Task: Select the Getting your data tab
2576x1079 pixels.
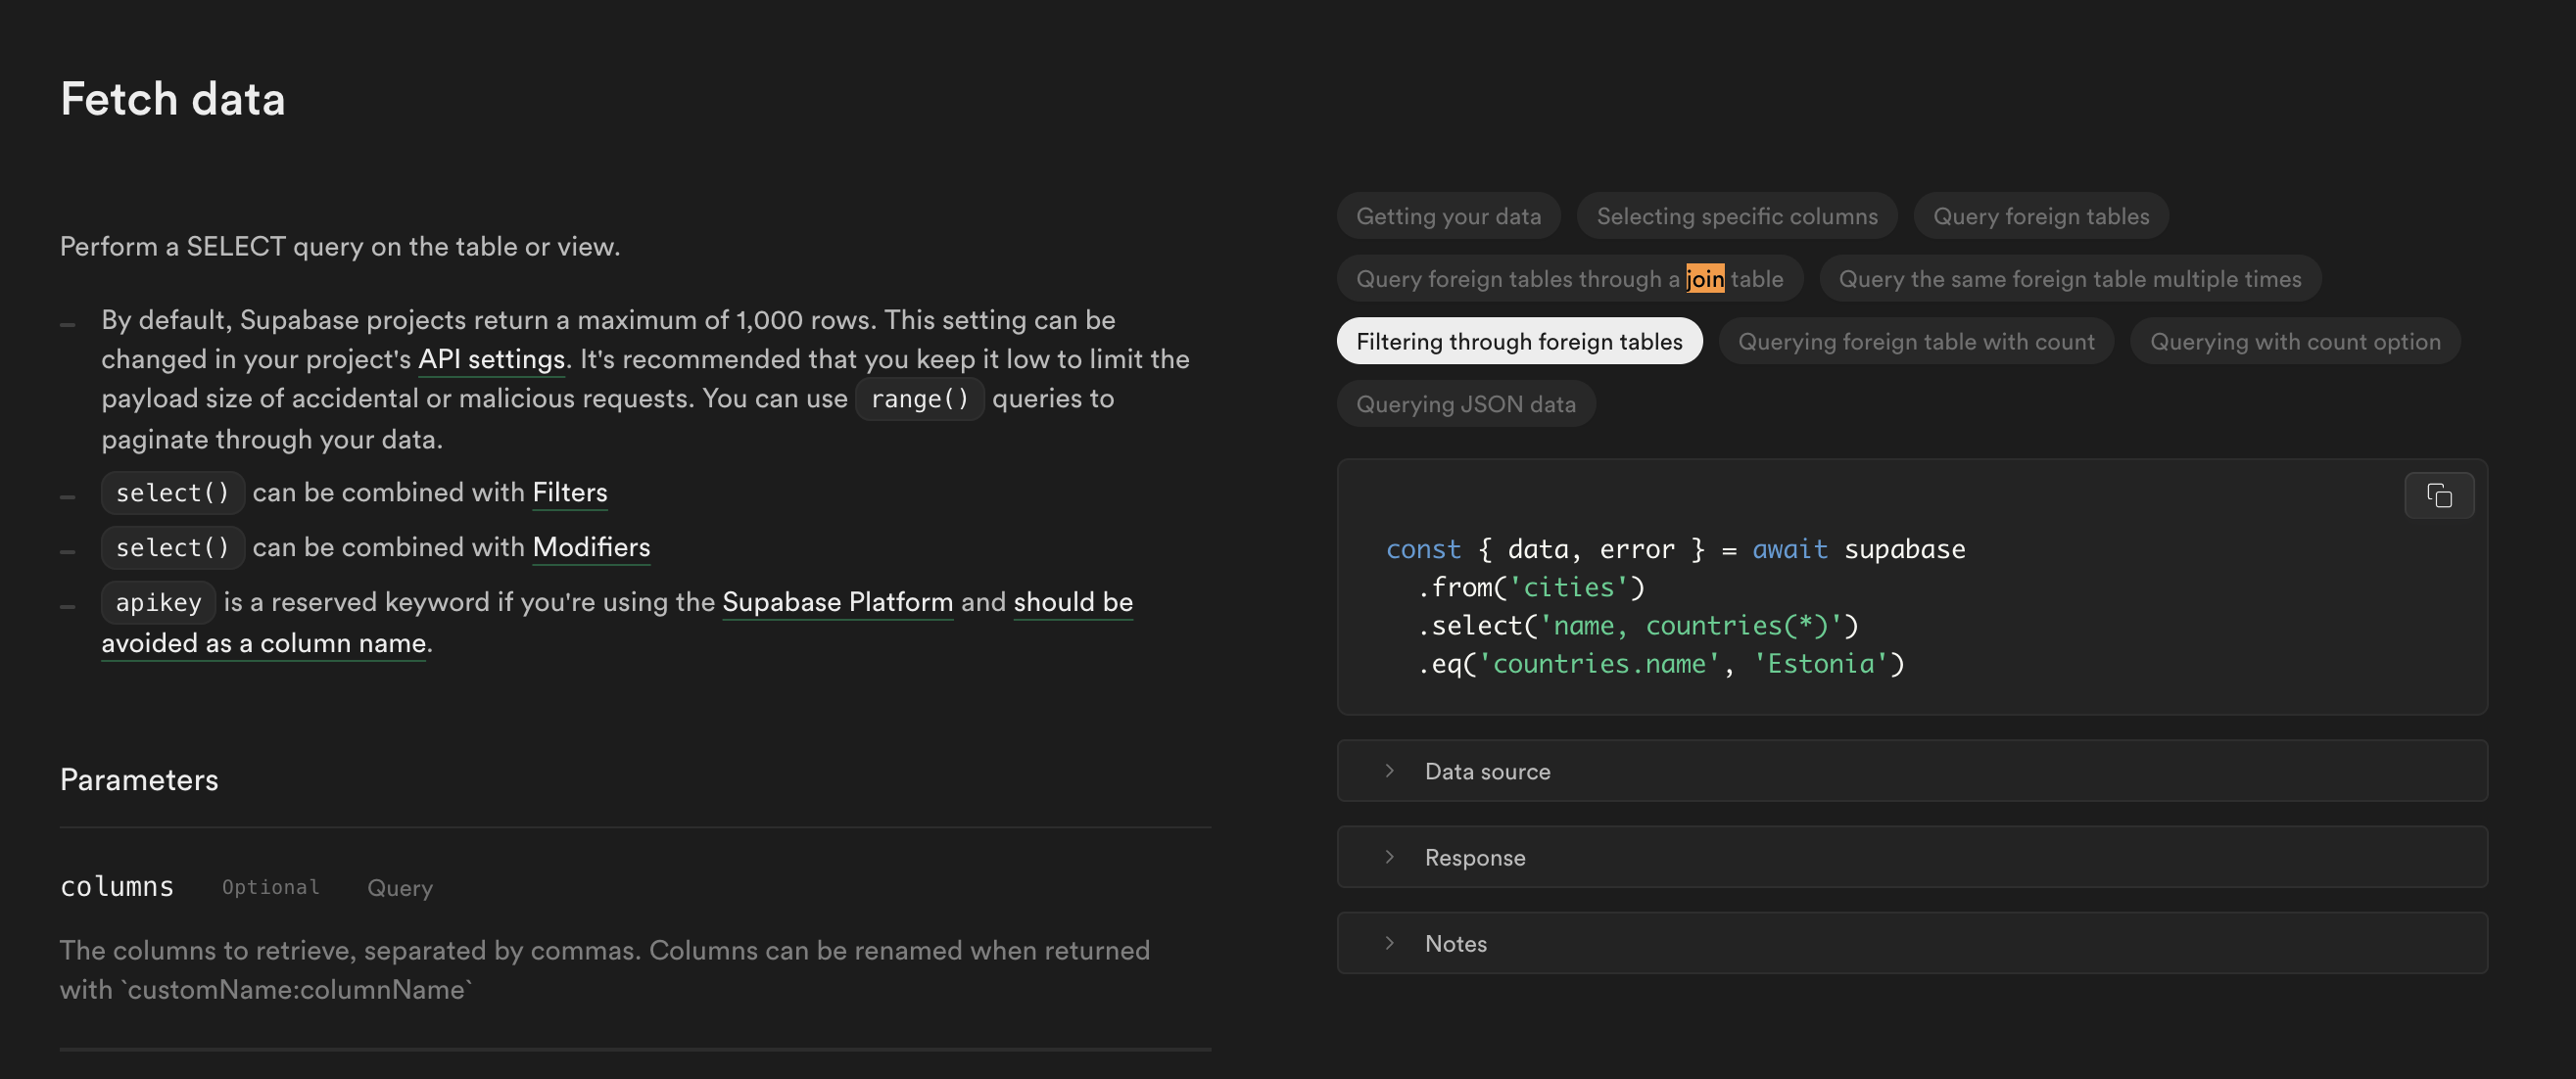Action: coord(1447,216)
